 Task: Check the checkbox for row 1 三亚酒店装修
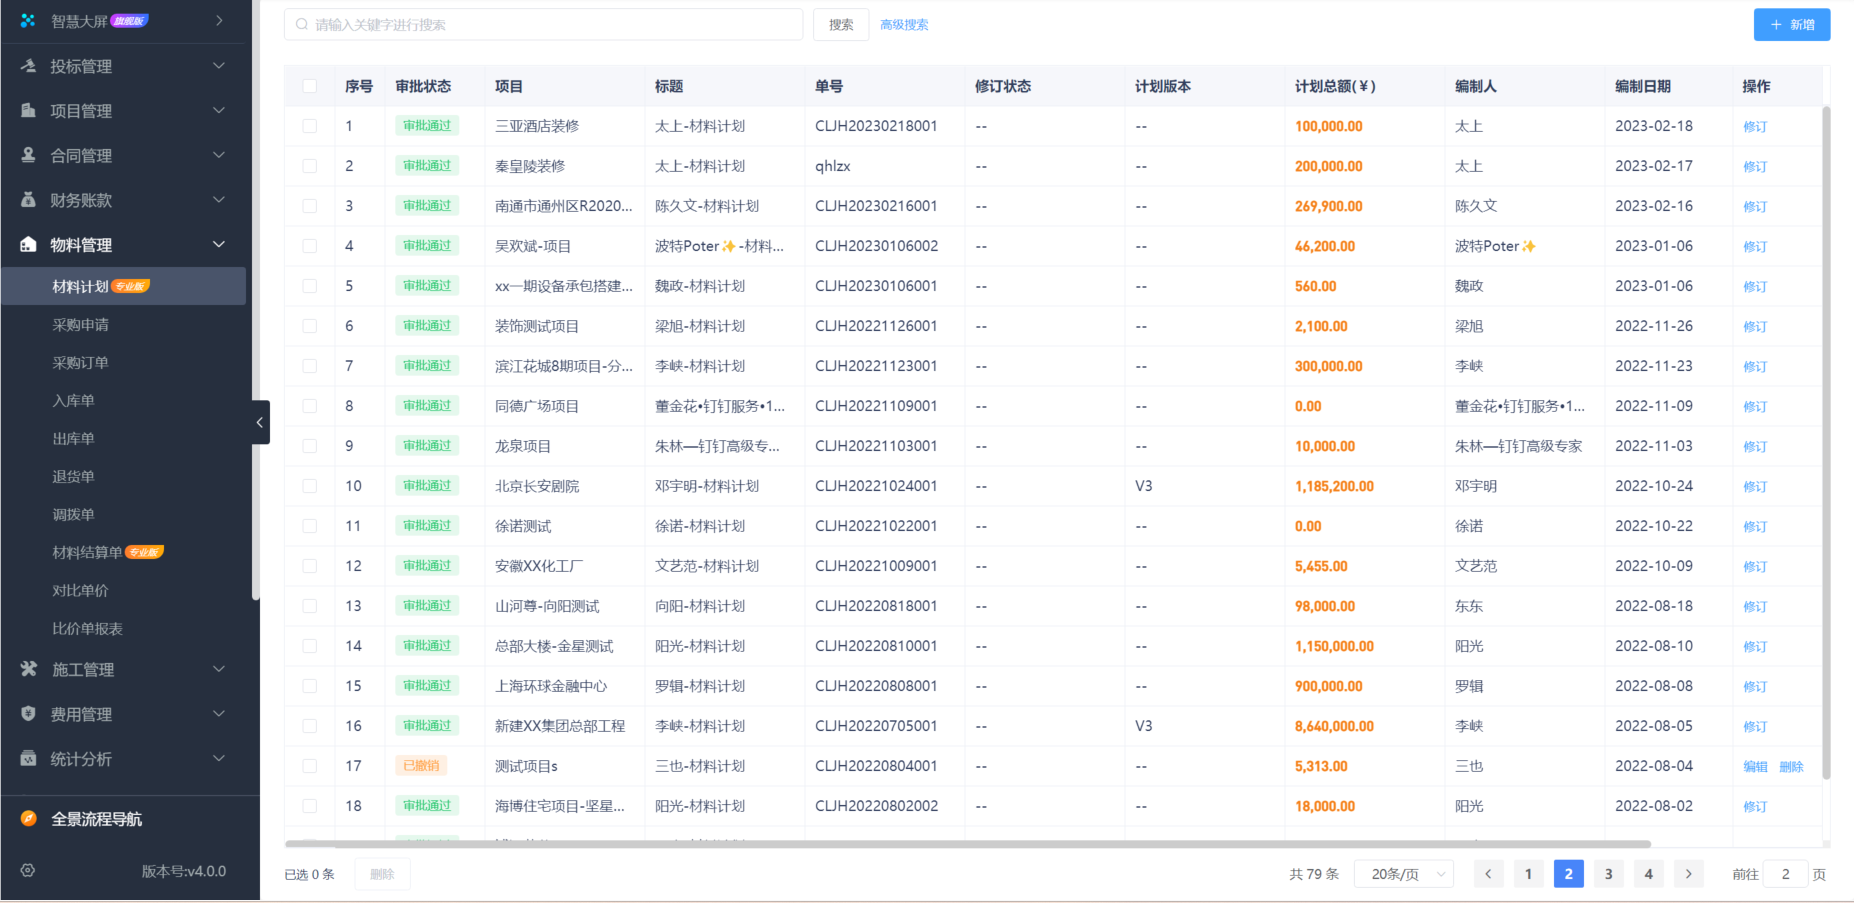(309, 126)
